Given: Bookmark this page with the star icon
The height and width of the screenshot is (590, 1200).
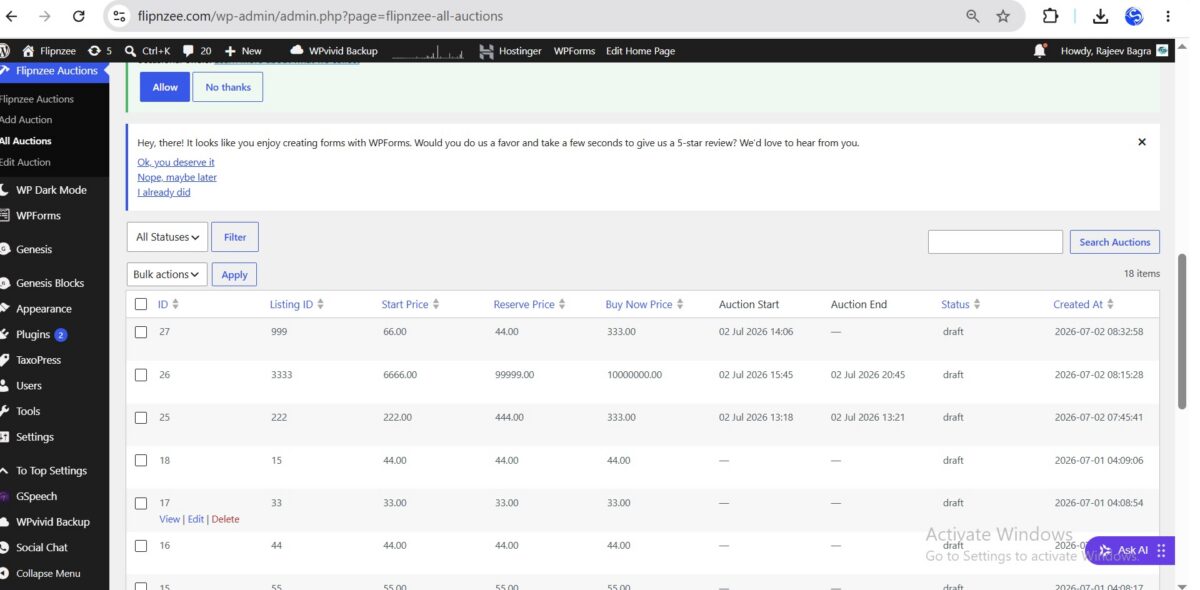Looking at the screenshot, I should tap(1003, 16).
